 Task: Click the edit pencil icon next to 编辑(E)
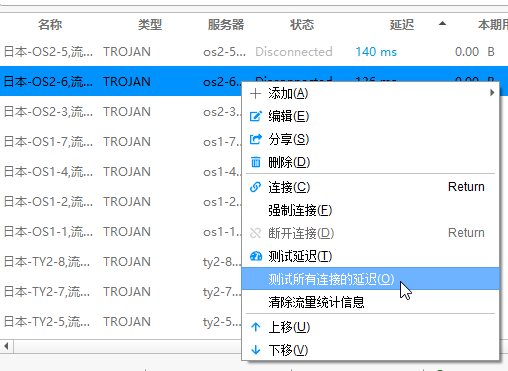[x=255, y=116]
